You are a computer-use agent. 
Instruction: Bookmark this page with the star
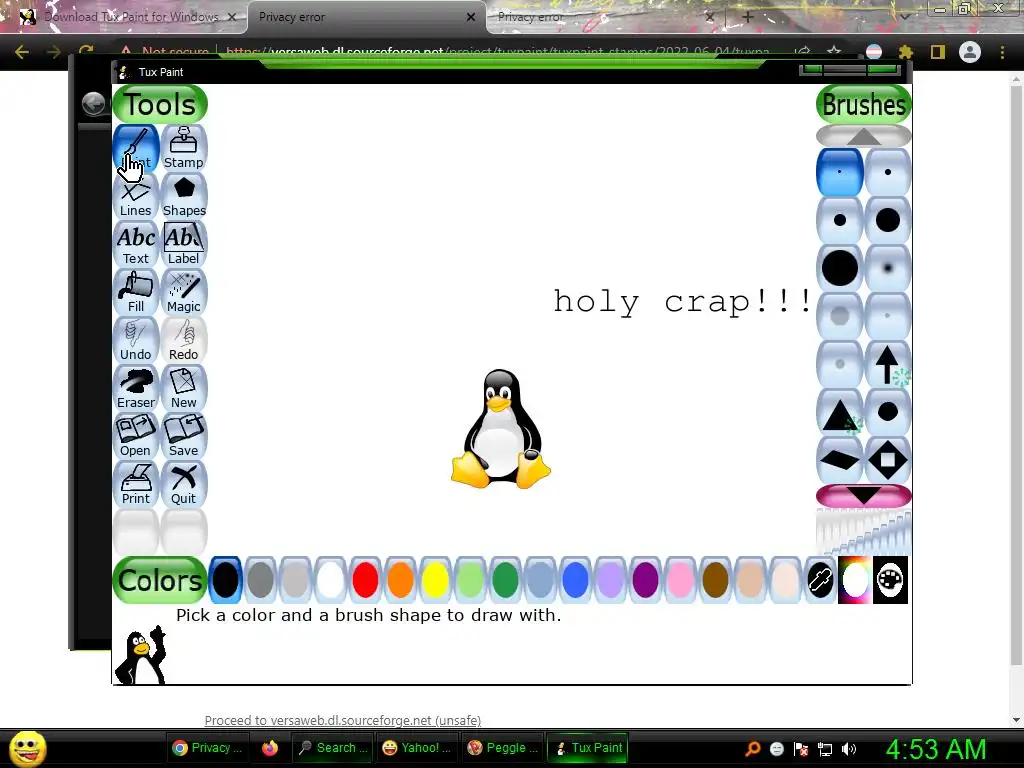(834, 51)
